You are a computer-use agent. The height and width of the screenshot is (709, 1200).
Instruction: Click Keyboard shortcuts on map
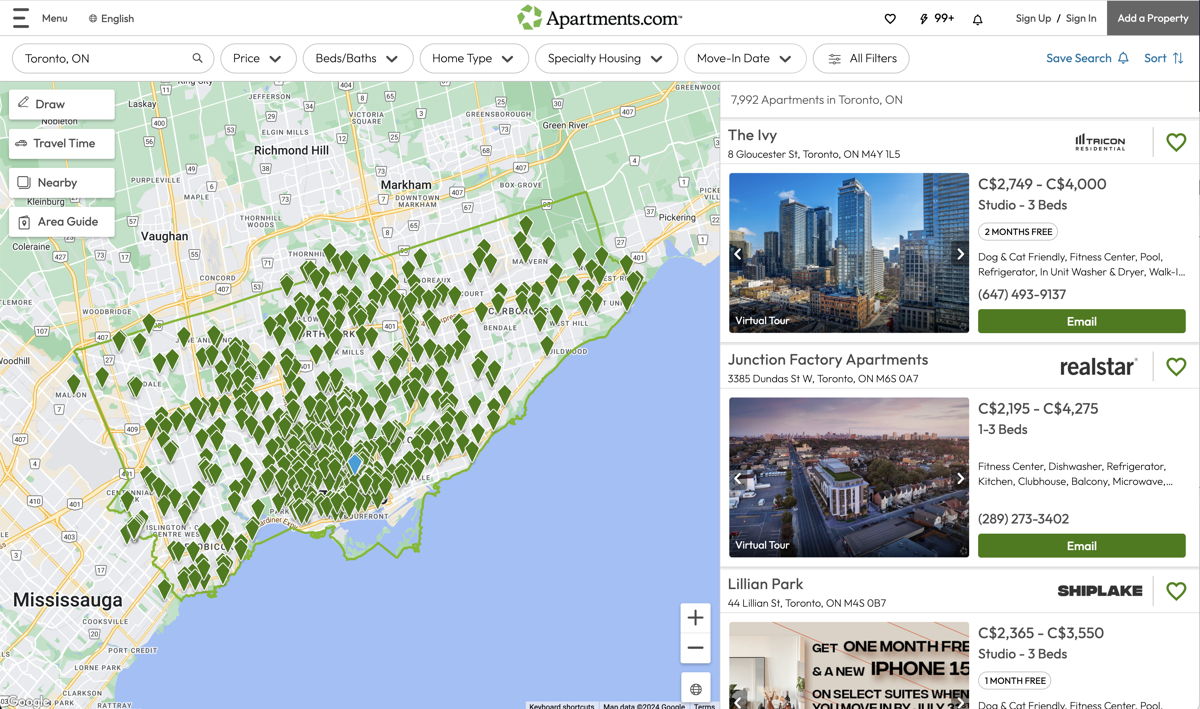562,705
